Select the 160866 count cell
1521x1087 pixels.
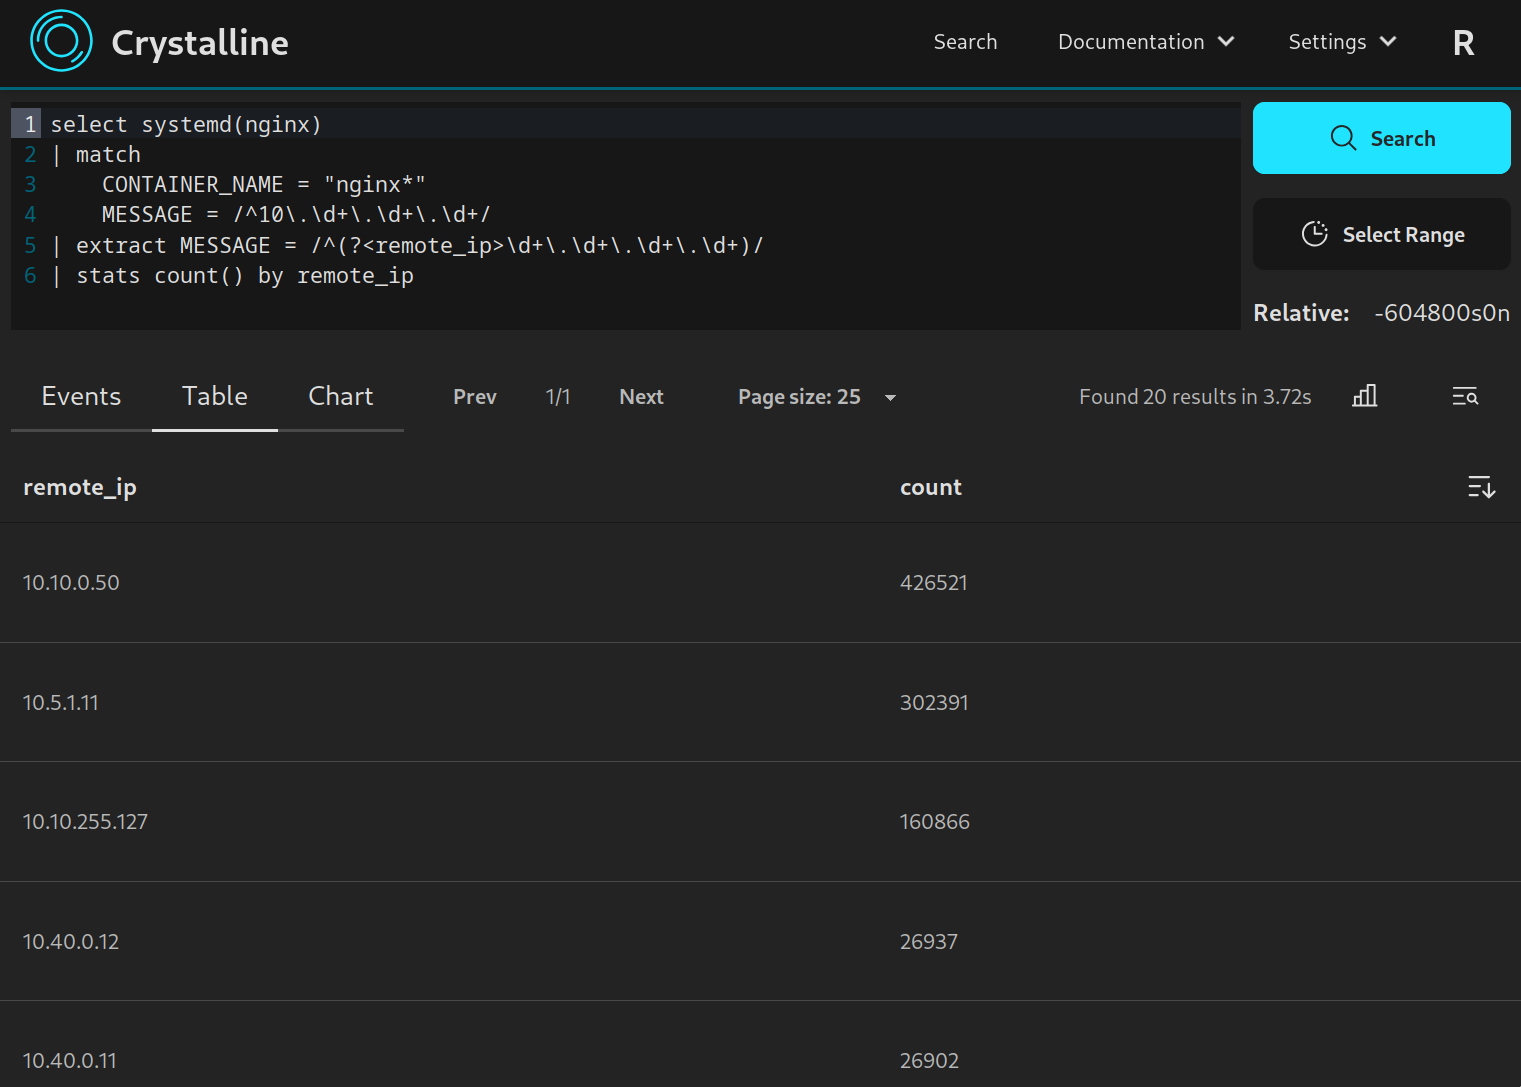(x=935, y=822)
